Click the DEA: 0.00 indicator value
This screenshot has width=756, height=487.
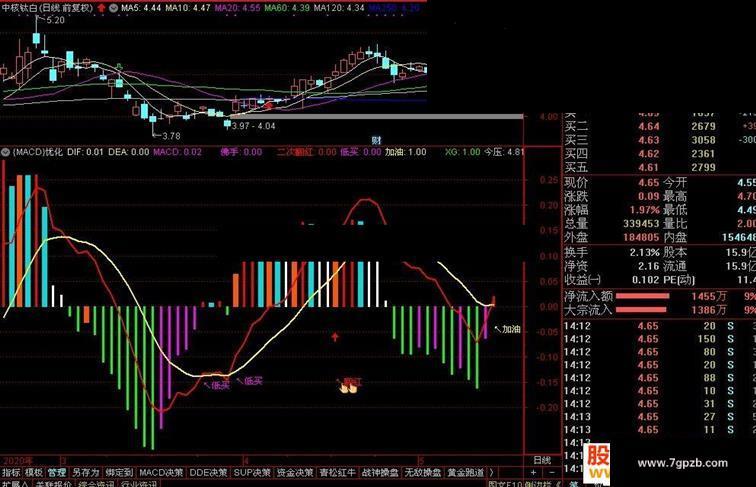(x=129, y=152)
